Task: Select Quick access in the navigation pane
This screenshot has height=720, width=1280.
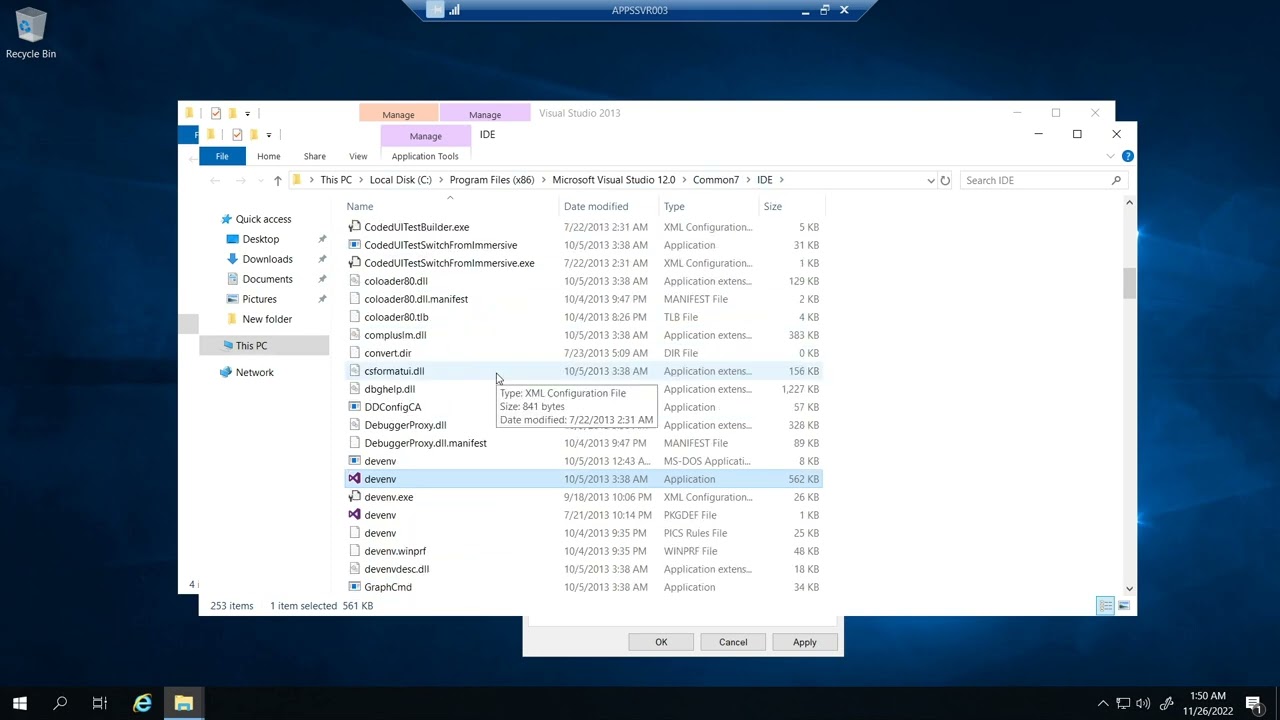Action: [264, 219]
